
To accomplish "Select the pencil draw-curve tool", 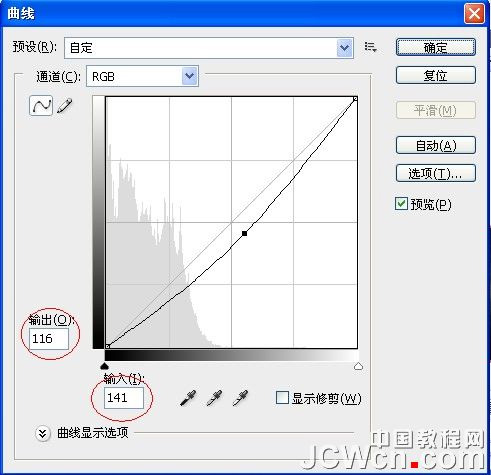I will pos(65,106).
